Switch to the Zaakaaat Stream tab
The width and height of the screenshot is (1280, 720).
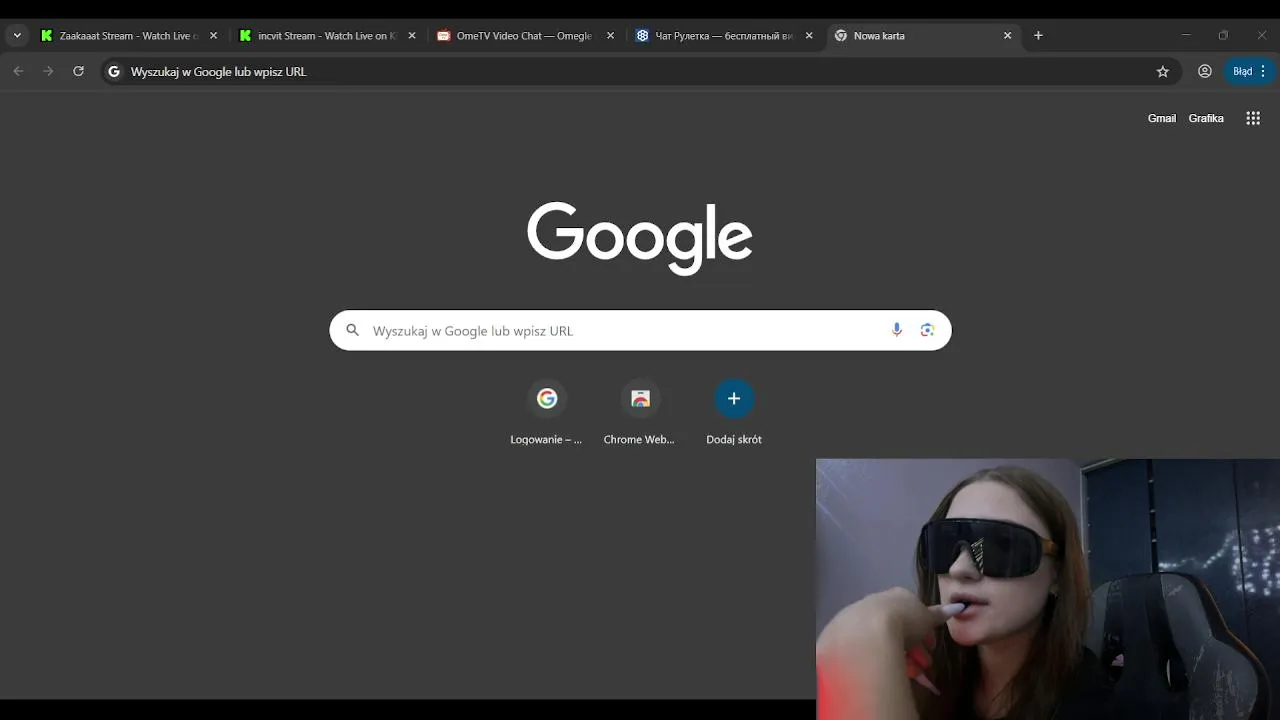(129, 36)
